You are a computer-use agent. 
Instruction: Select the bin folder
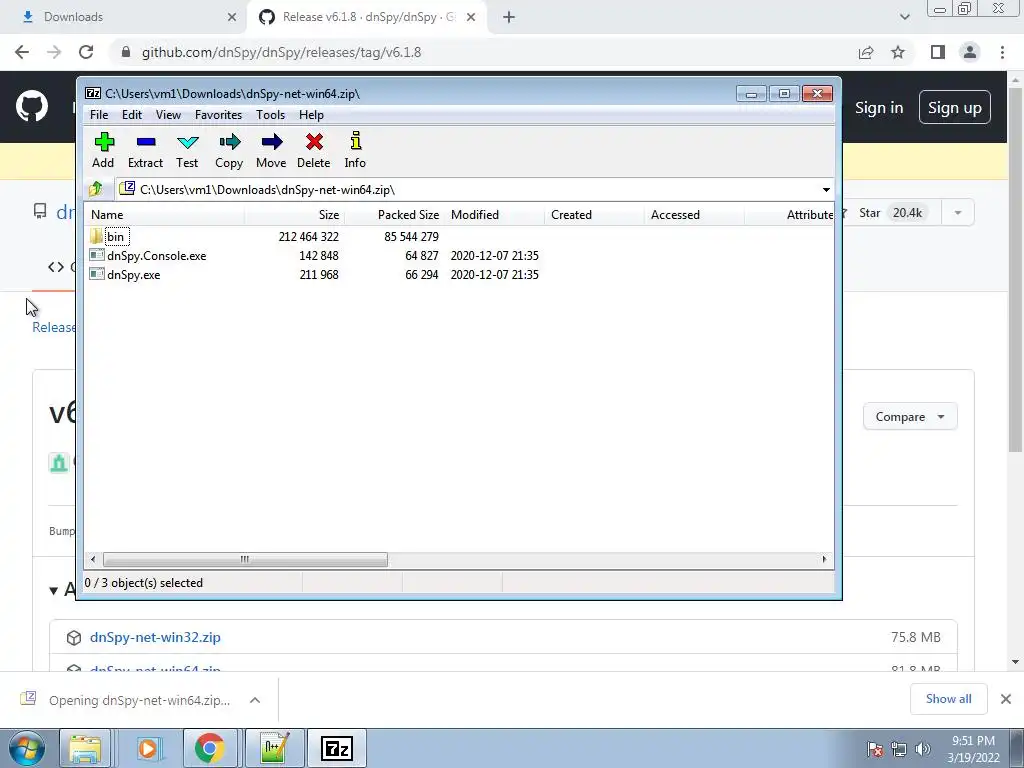[115, 236]
